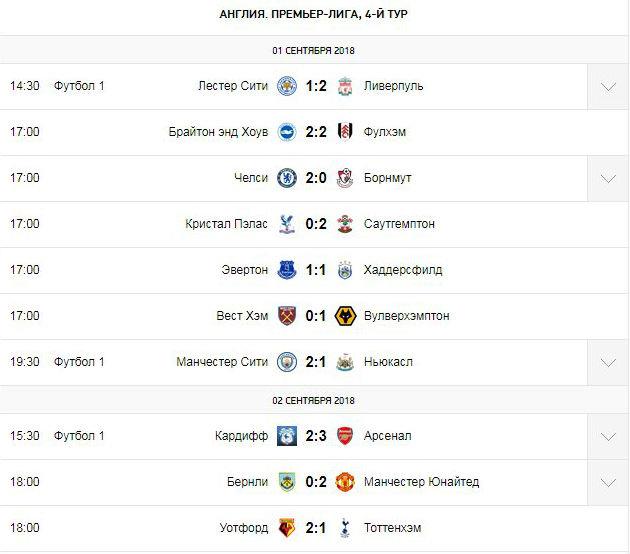Click the Wolverhampton wolf crest

345,316
